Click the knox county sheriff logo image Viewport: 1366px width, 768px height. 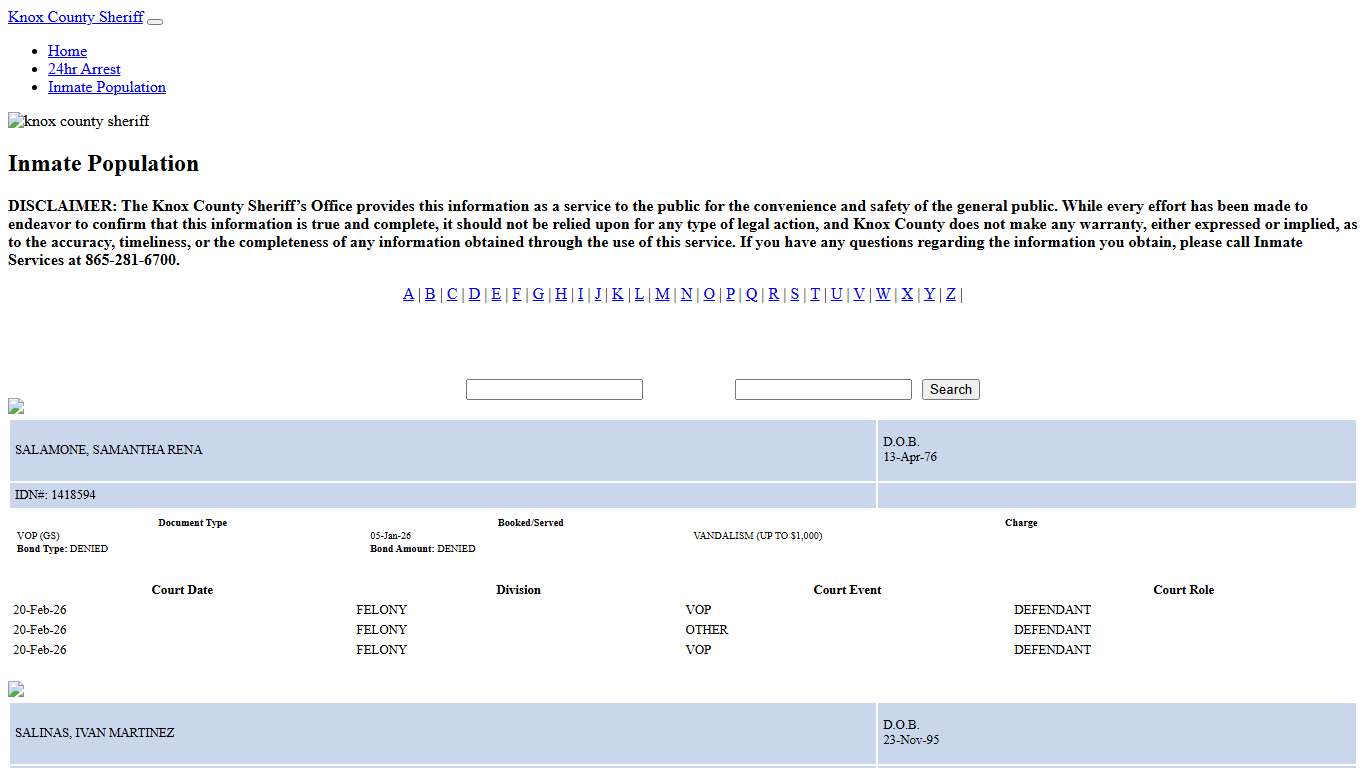pyautogui.click(x=79, y=121)
